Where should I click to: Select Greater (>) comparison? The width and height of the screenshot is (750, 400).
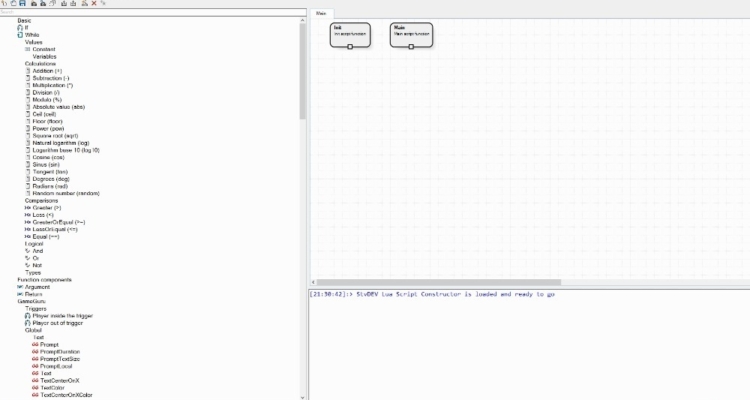pos(43,208)
